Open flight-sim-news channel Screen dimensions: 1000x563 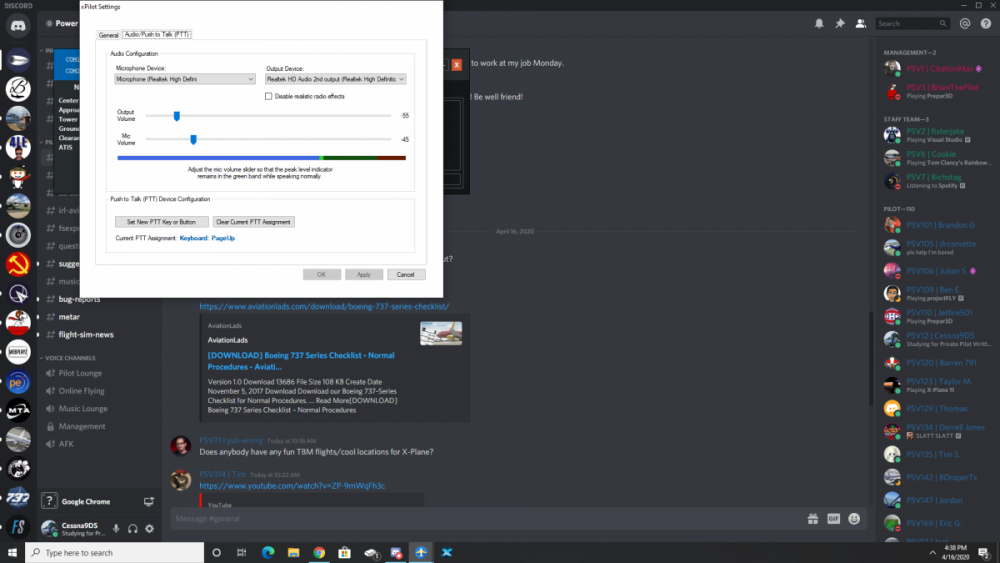click(86, 335)
